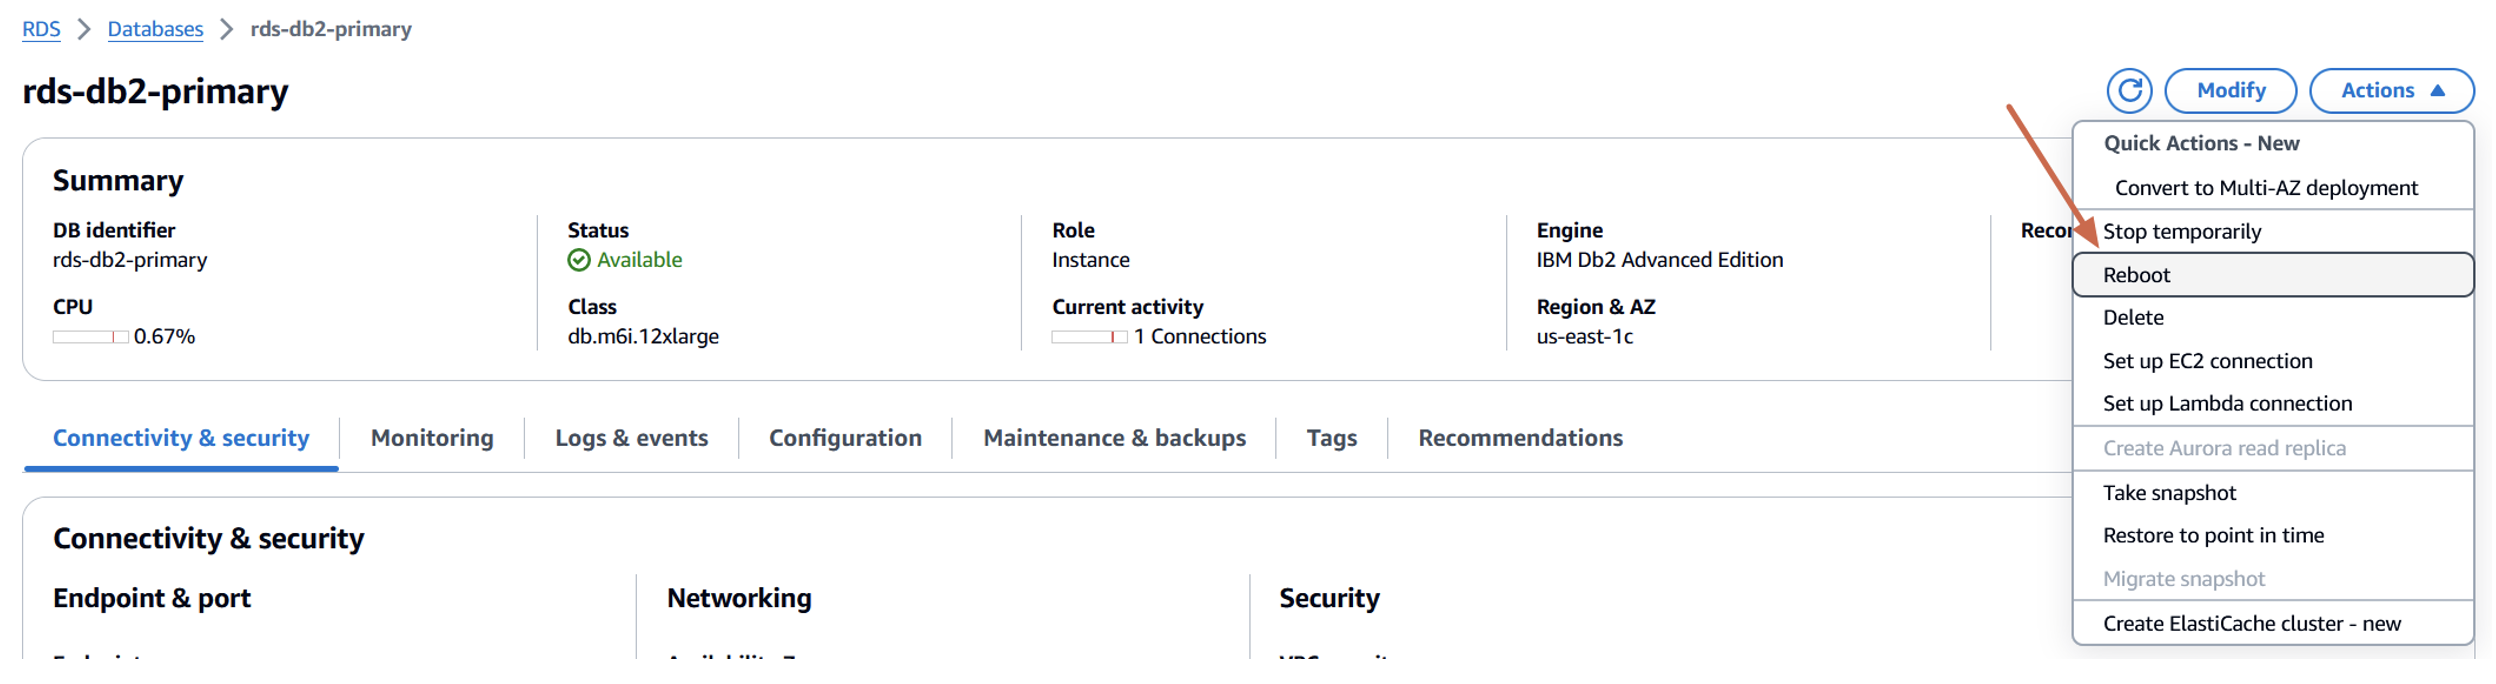Screen dimensions: 2496x684
Task: Open the Configuration tab
Action: (x=845, y=438)
